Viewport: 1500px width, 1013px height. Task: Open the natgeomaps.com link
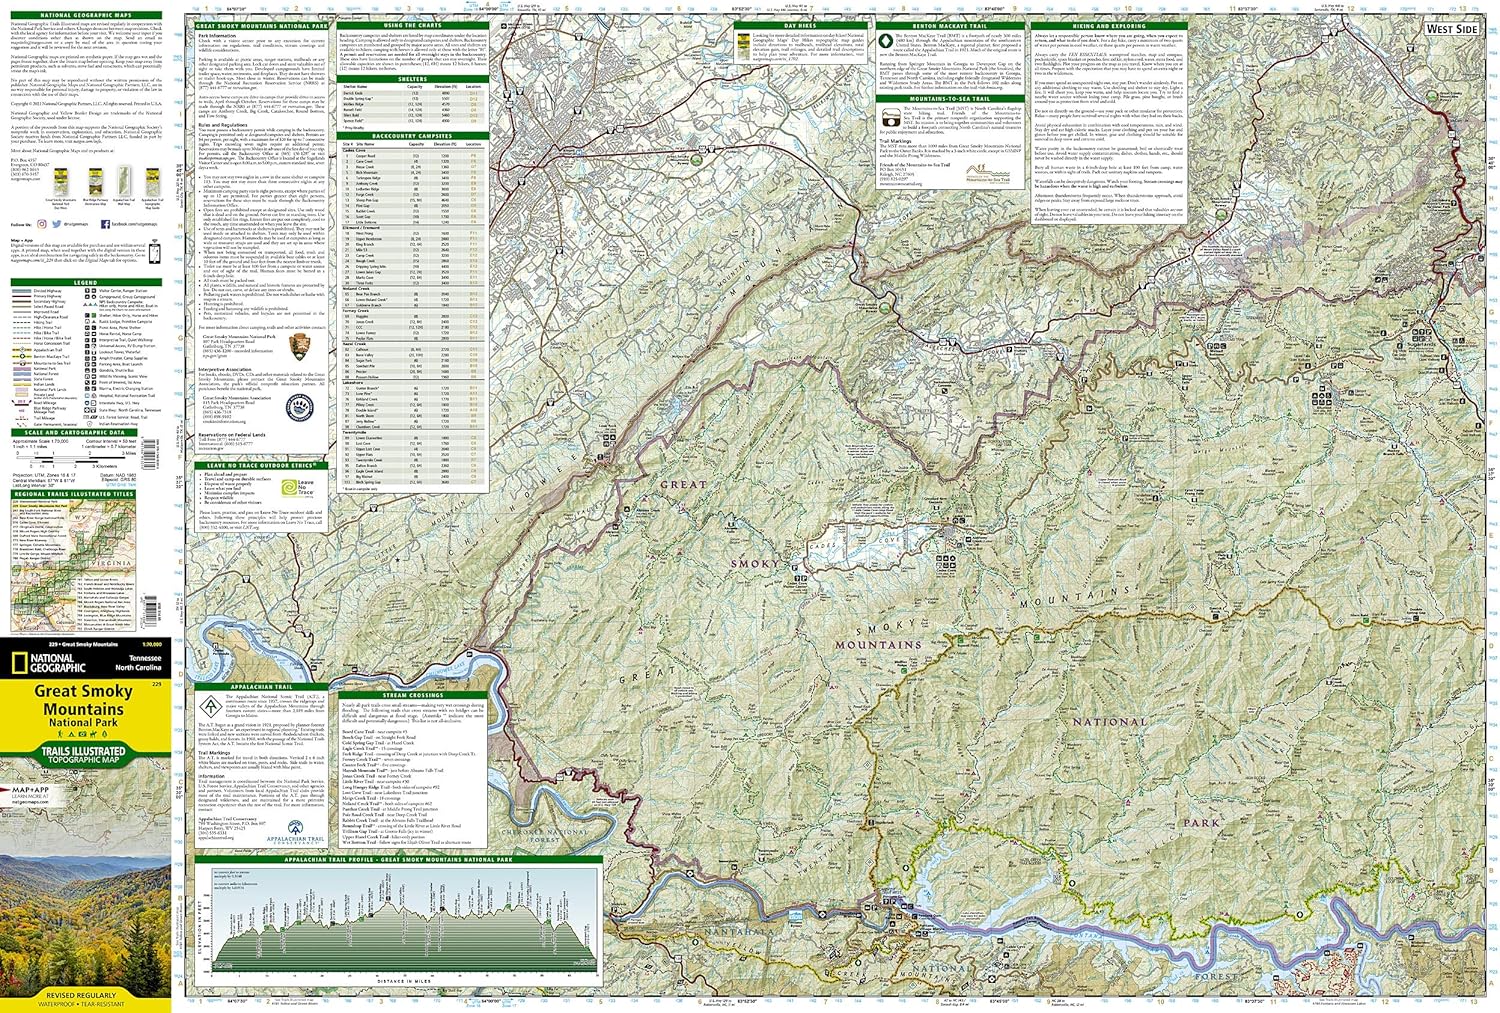(25, 179)
